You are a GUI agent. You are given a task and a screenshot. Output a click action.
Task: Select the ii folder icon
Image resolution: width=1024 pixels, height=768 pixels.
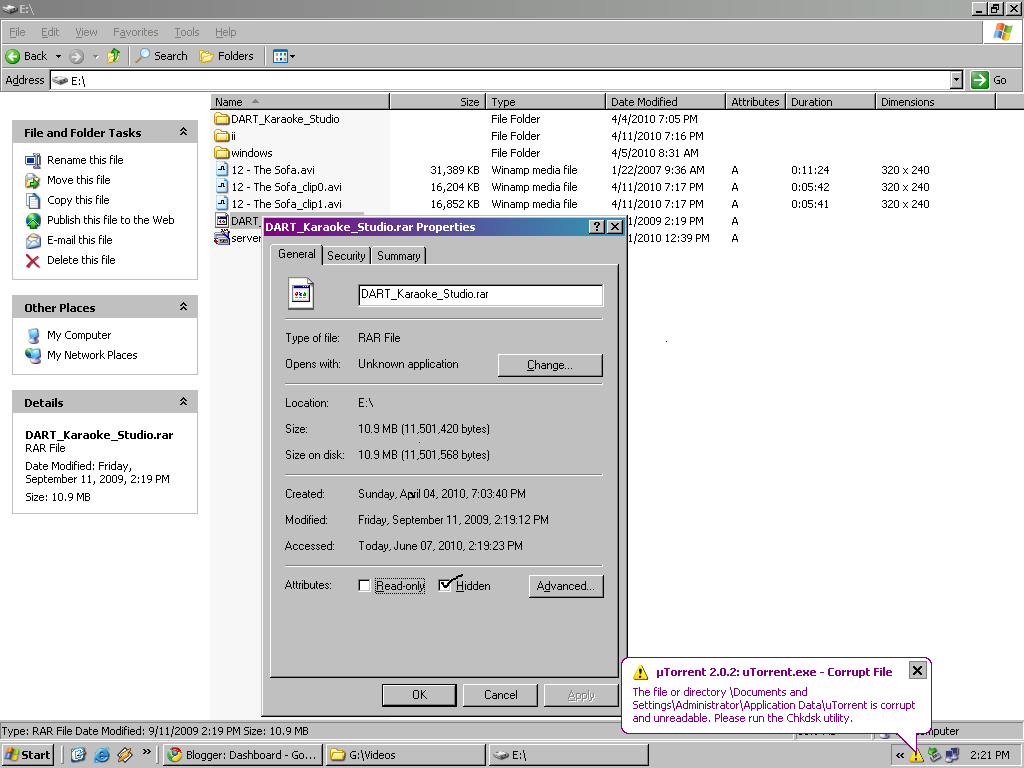click(222, 136)
